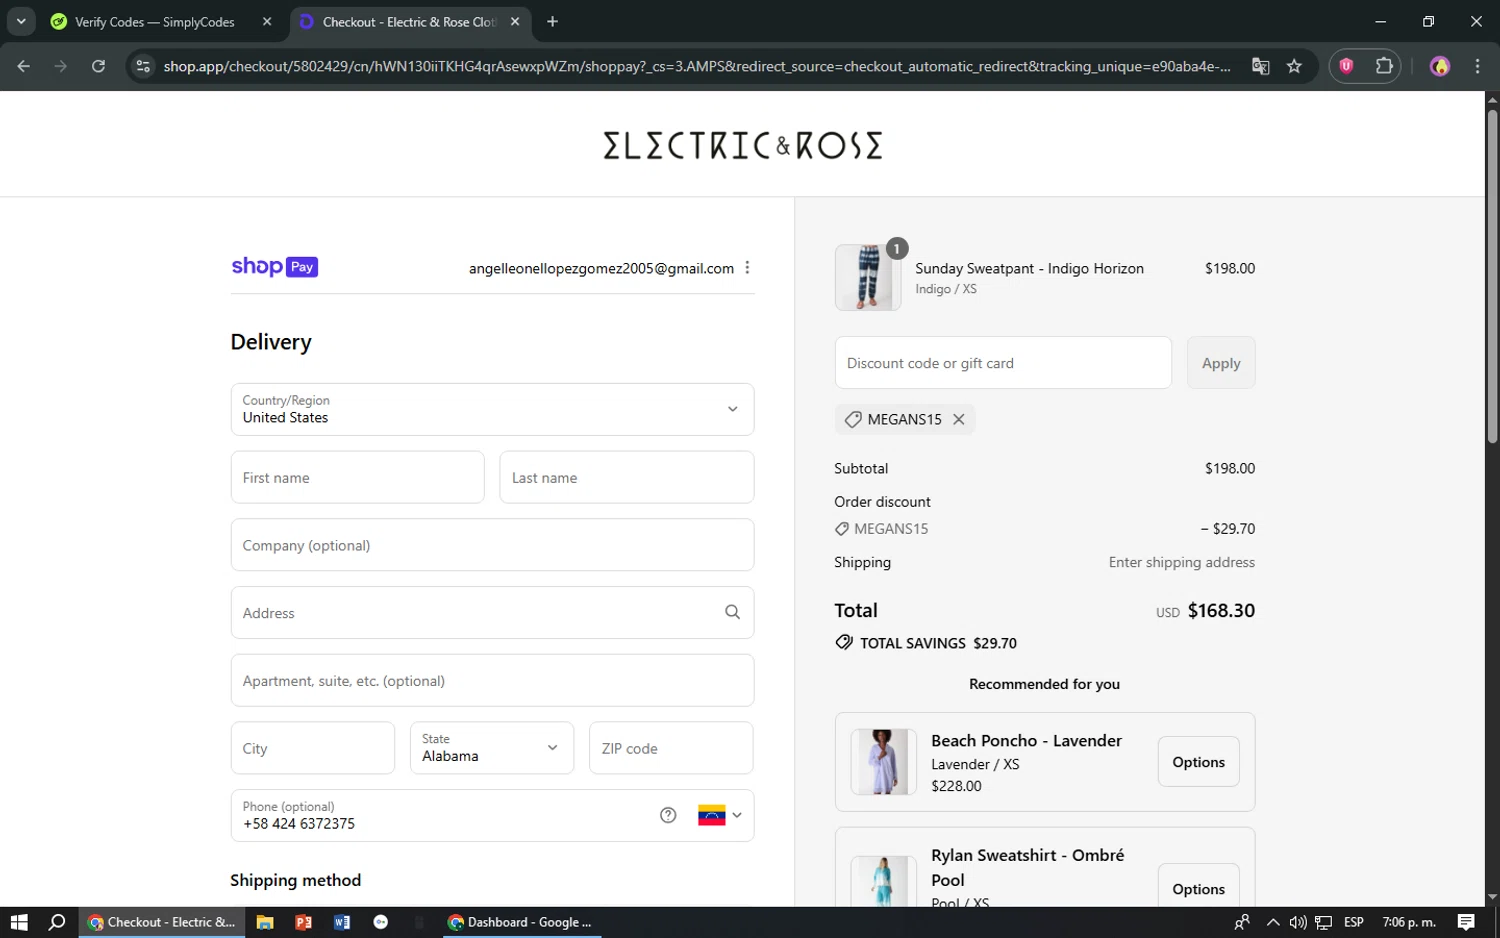Click the ZIP code field
The width and height of the screenshot is (1500, 938).
[671, 748]
